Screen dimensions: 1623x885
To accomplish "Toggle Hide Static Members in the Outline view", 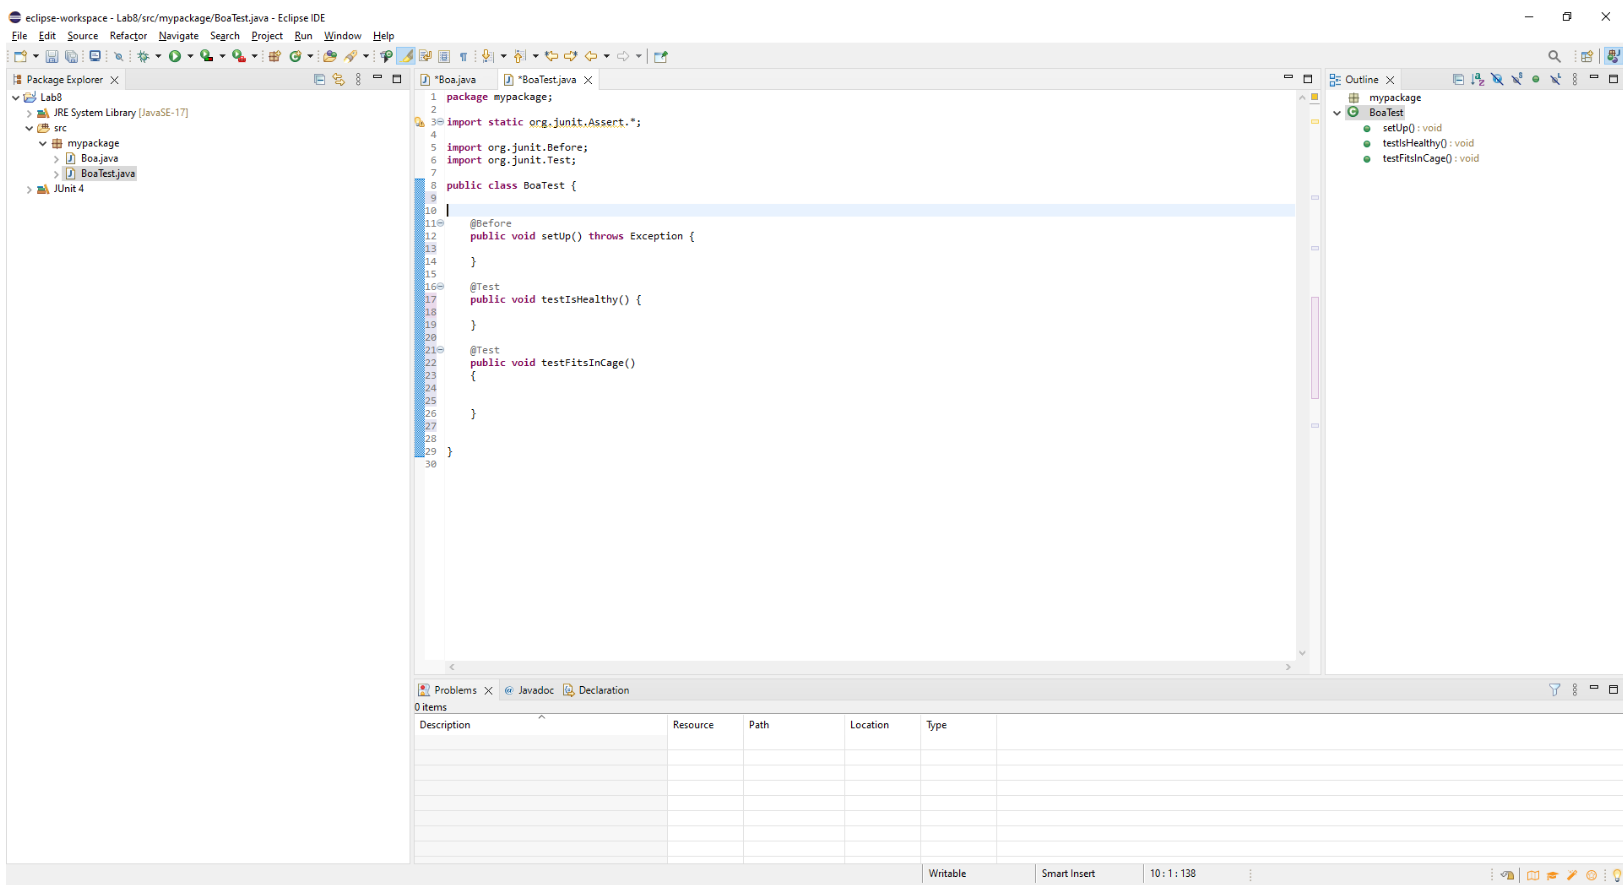I will pos(1517,79).
